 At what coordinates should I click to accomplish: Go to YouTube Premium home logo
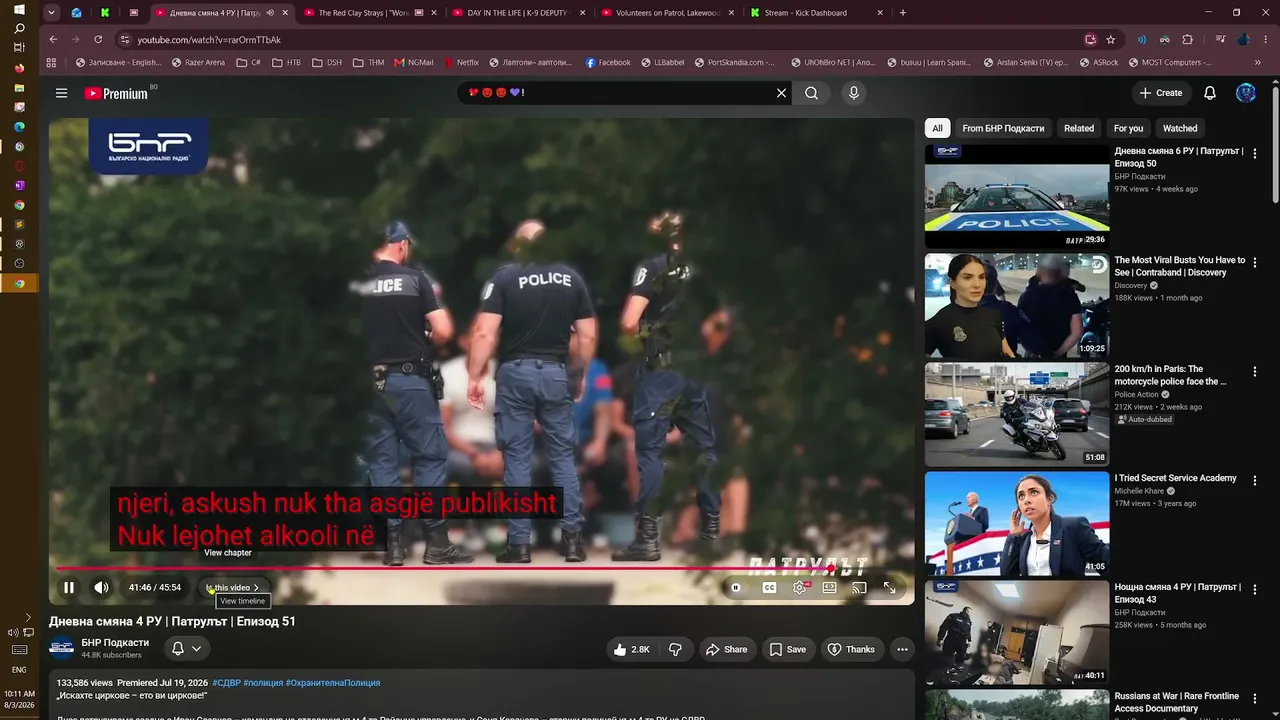point(116,93)
